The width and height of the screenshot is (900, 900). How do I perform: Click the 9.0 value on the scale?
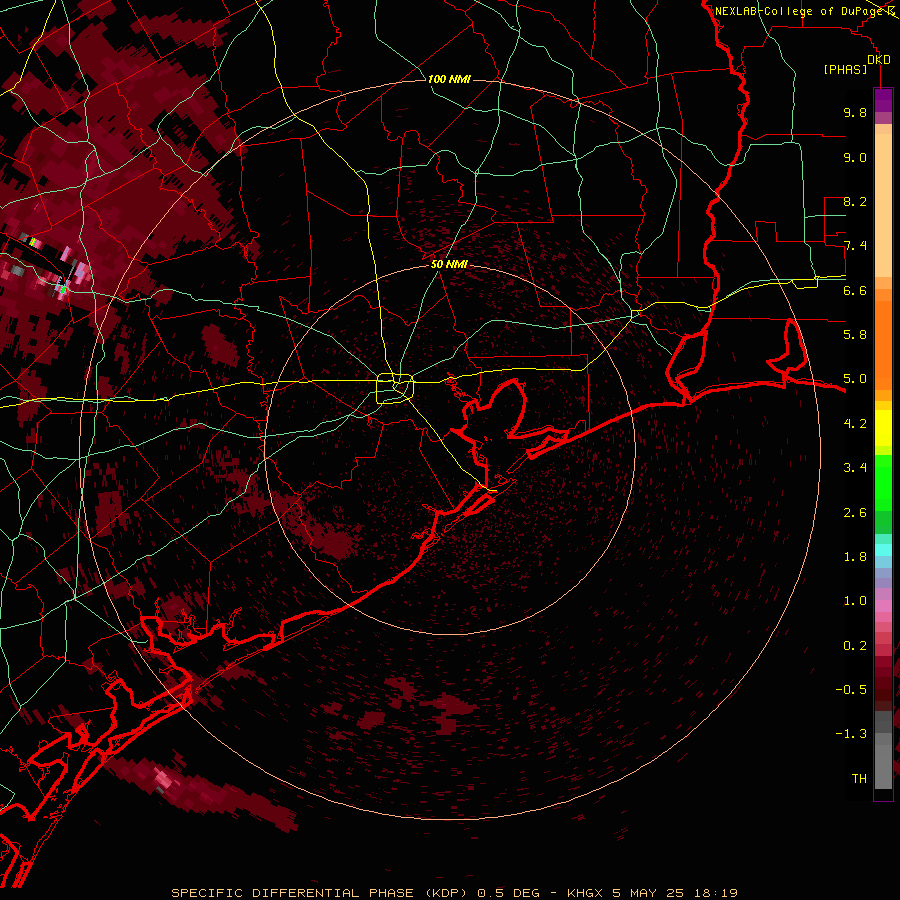point(855,157)
